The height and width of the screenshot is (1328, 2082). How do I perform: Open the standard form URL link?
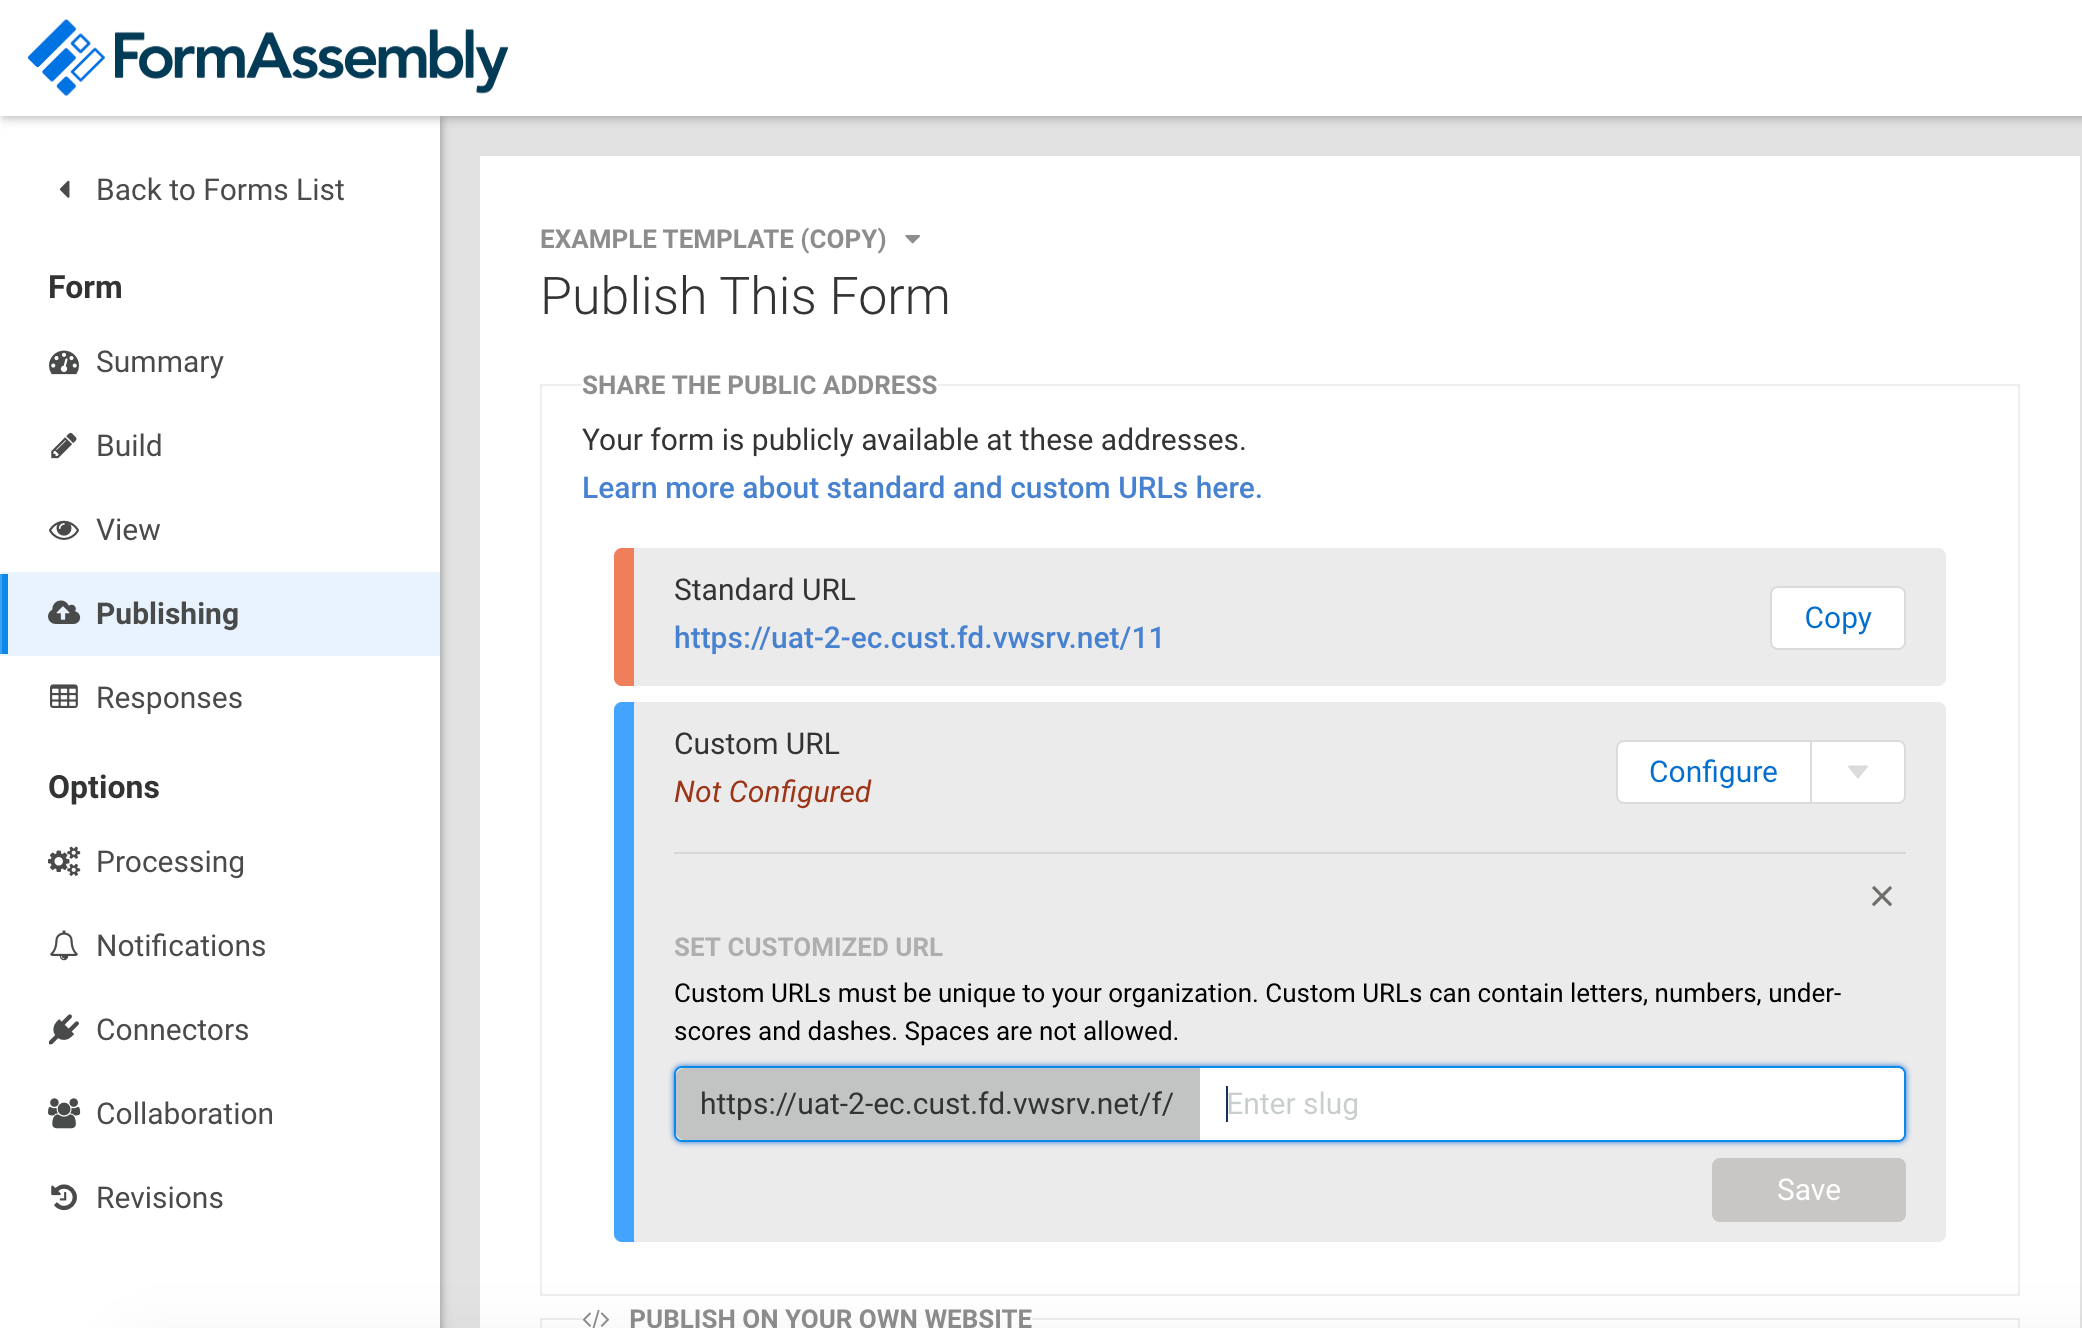click(919, 638)
